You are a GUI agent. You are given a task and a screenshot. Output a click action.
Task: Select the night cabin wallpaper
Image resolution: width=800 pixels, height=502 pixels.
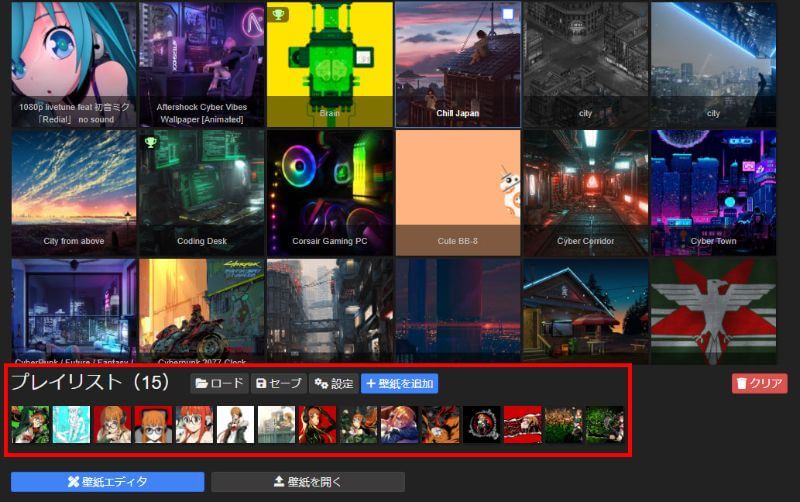[x=586, y=311]
